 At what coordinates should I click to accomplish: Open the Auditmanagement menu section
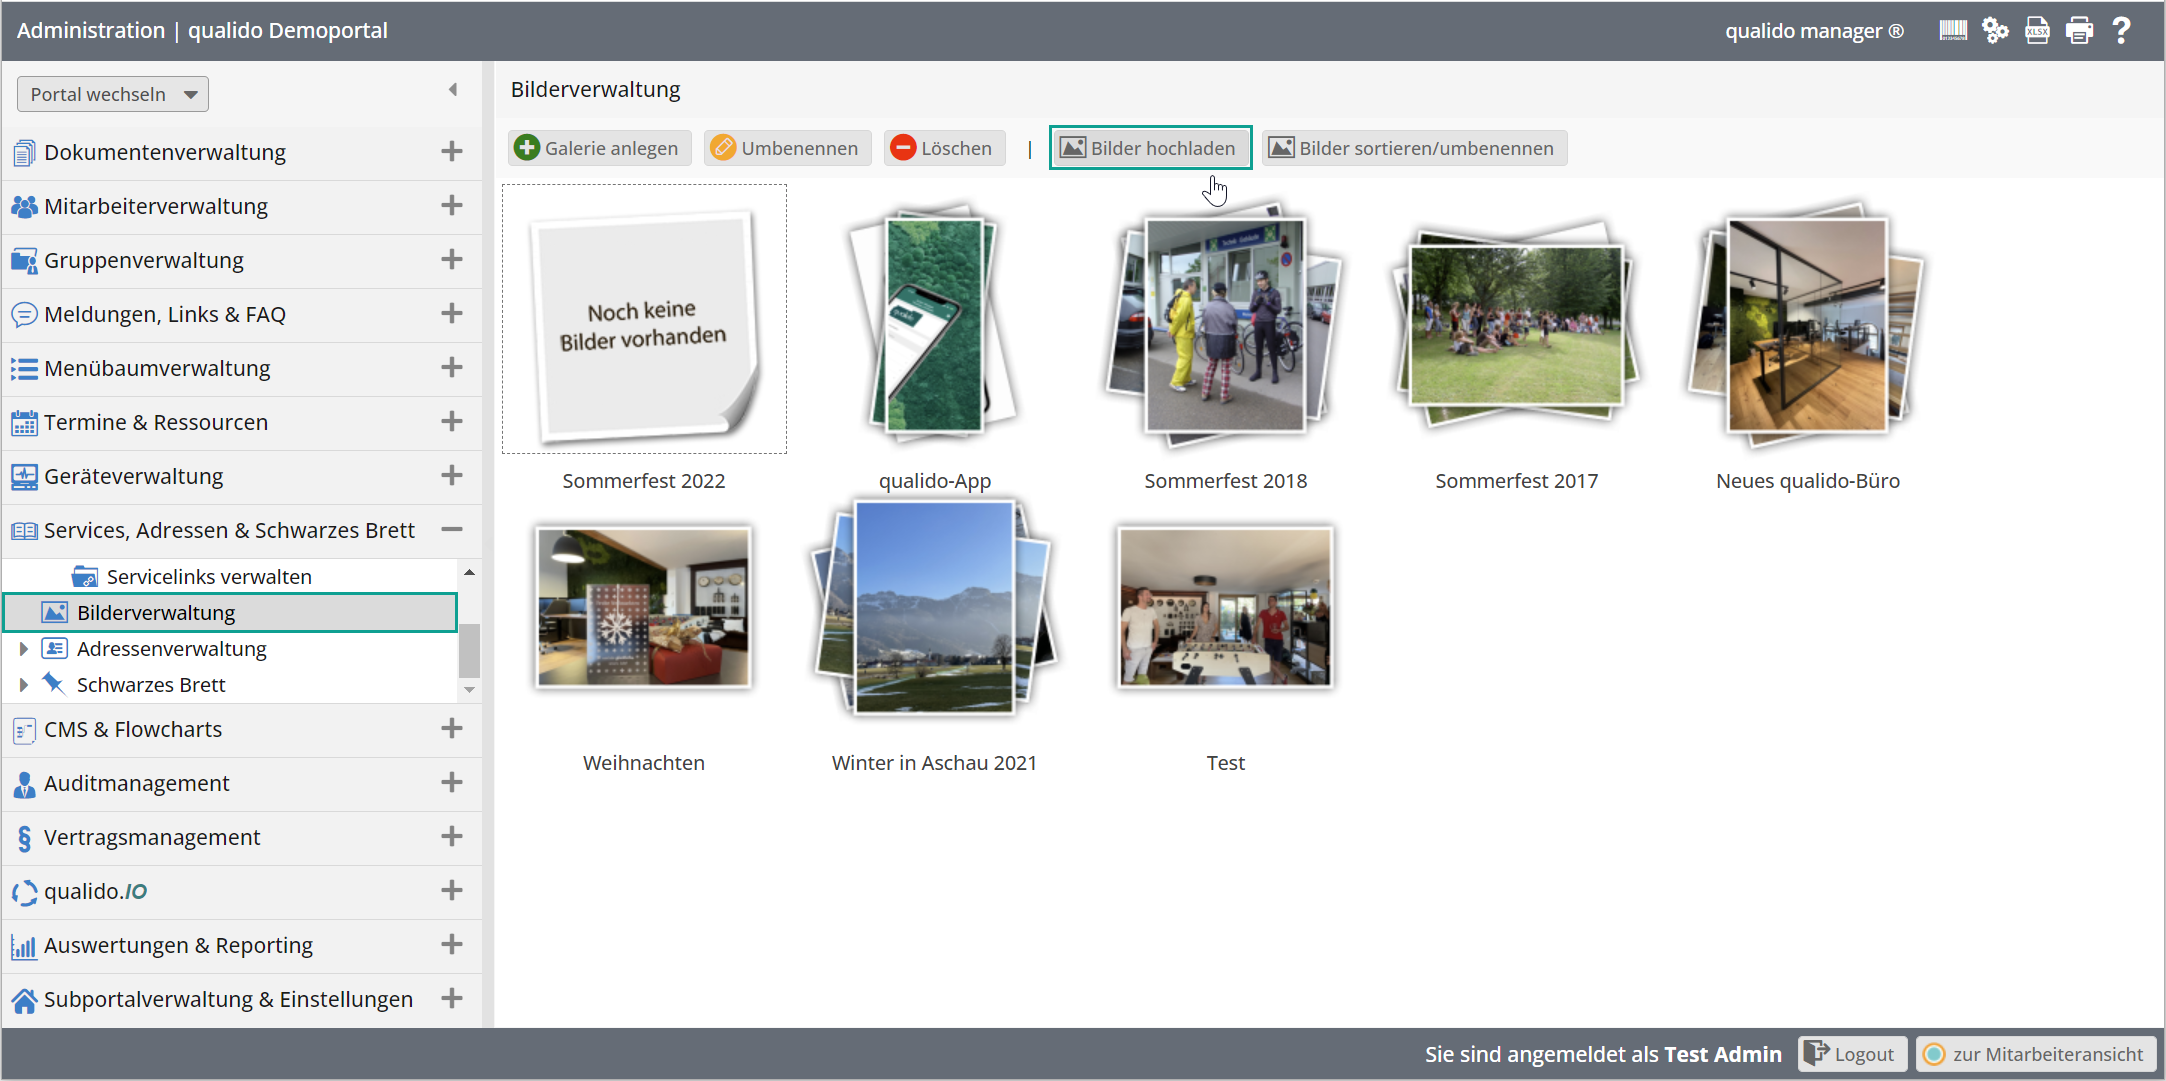tap(242, 784)
